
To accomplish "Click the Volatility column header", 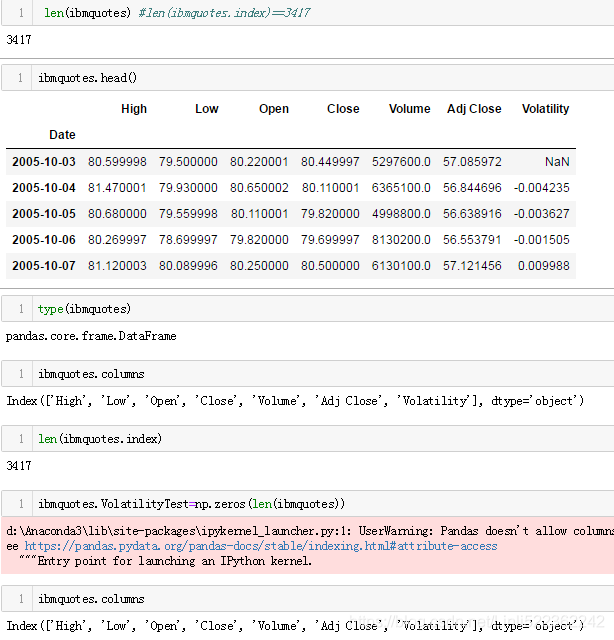I will 545,109.
